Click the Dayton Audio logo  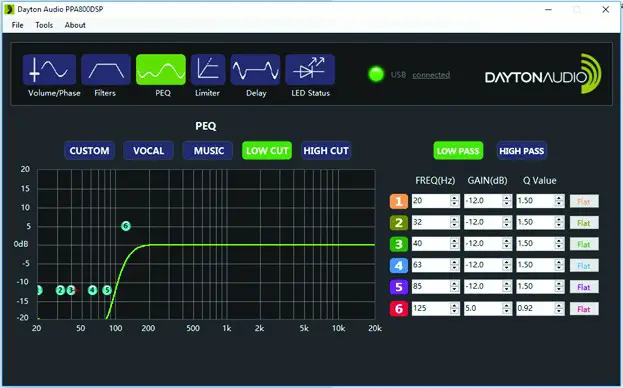[543, 74]
